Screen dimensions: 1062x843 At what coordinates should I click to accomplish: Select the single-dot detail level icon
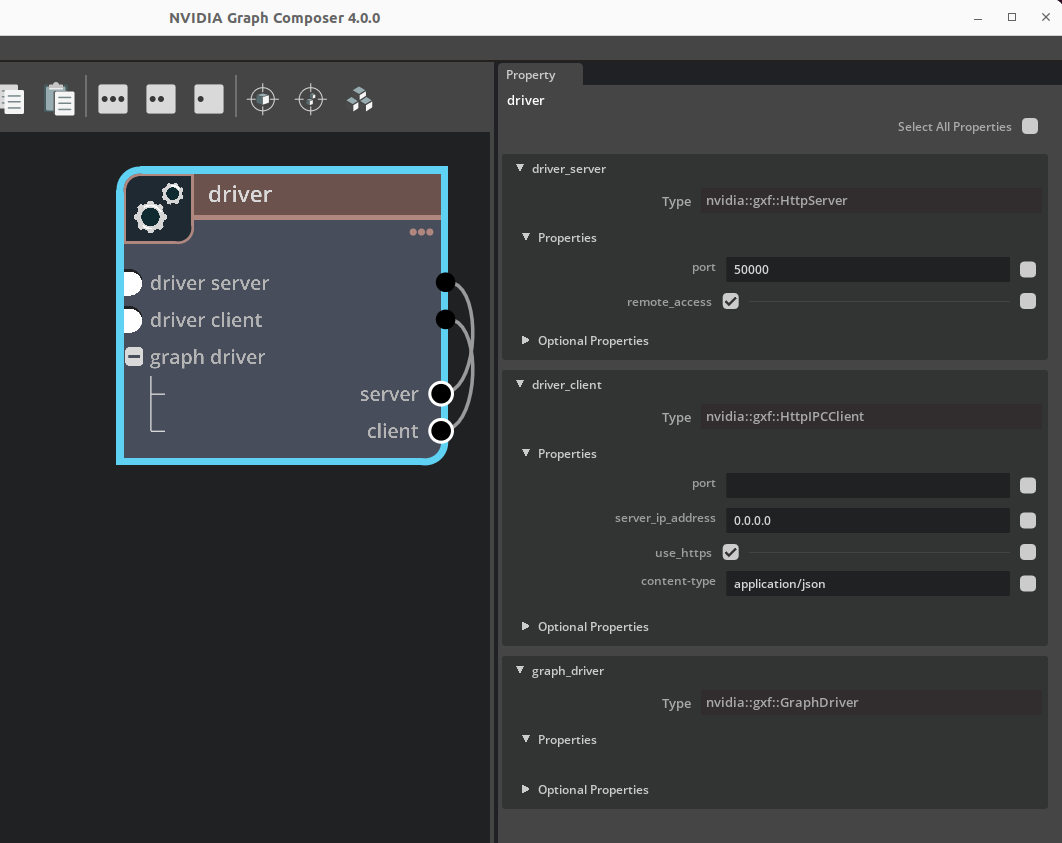pyautogui.click(x=209, y=100)
